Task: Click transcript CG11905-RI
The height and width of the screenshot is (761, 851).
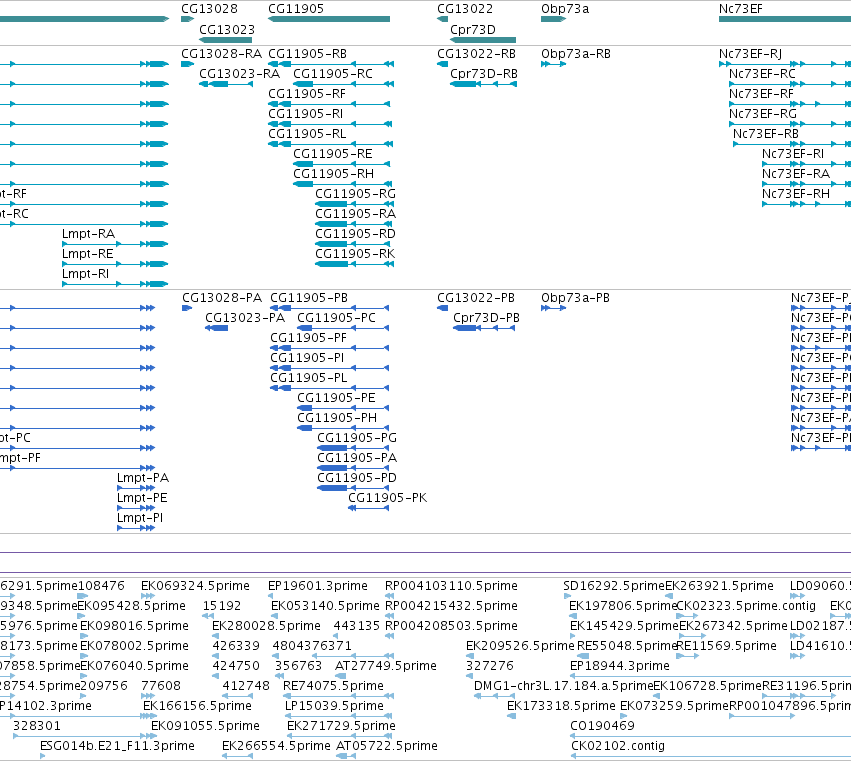Action: point(306,114)
